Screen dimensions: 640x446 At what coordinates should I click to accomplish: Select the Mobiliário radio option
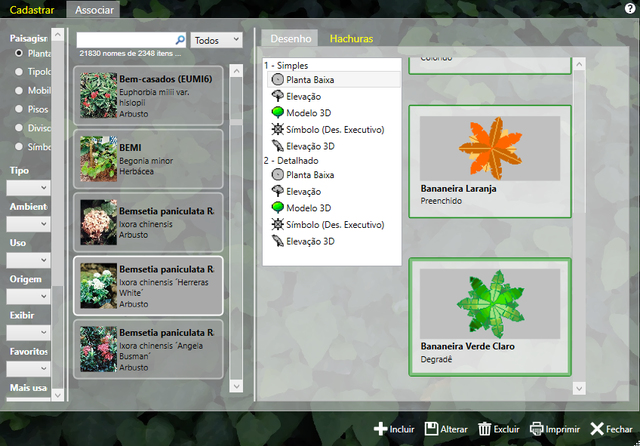tap(19, 90)
